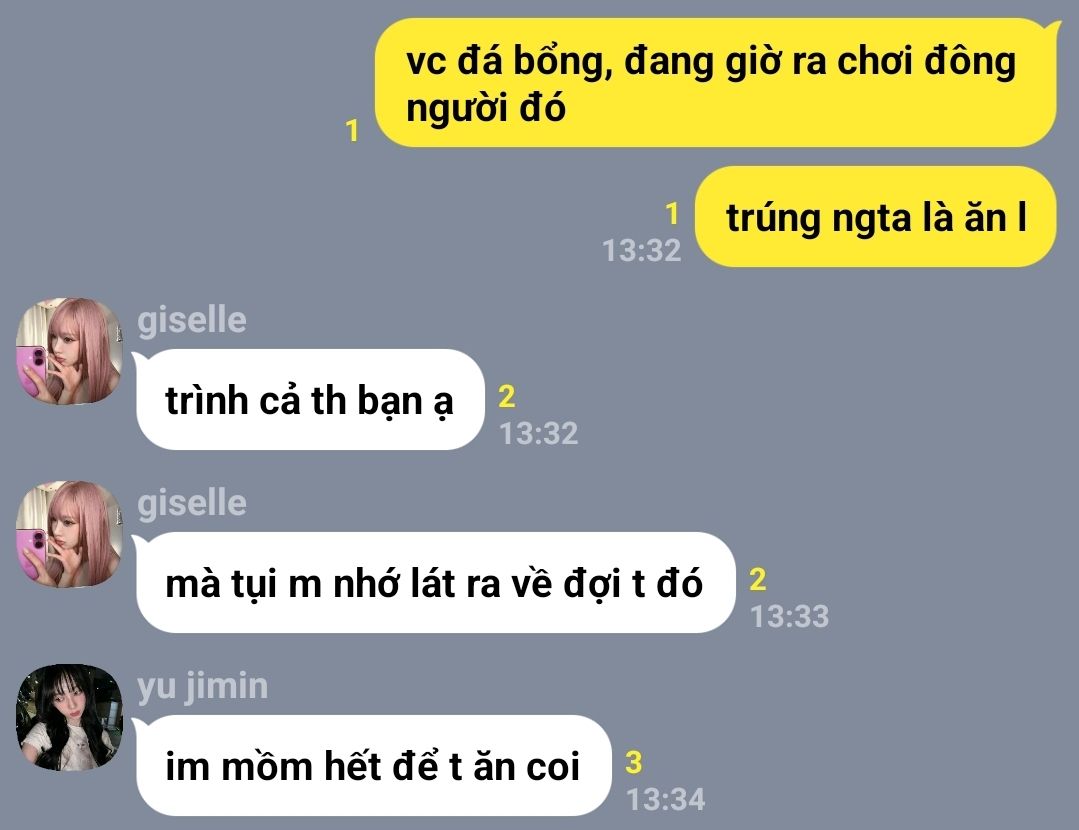Viewport: 1079px width, 830px height.
Task: Tap unread count 3 next to yu jimin's message
Action: 634,763
